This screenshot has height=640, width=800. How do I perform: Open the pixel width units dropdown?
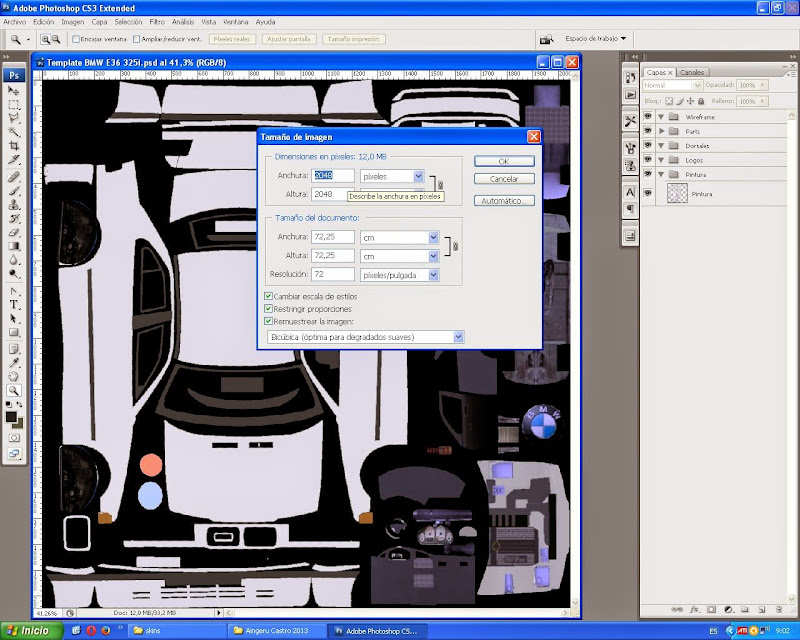(x=418, y=176)
